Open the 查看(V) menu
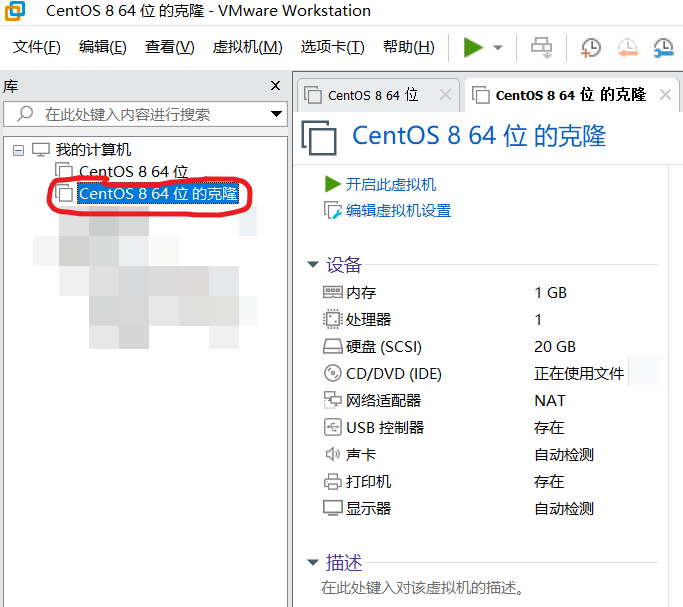This screenshot has width=683, height=607. (169, 47)
